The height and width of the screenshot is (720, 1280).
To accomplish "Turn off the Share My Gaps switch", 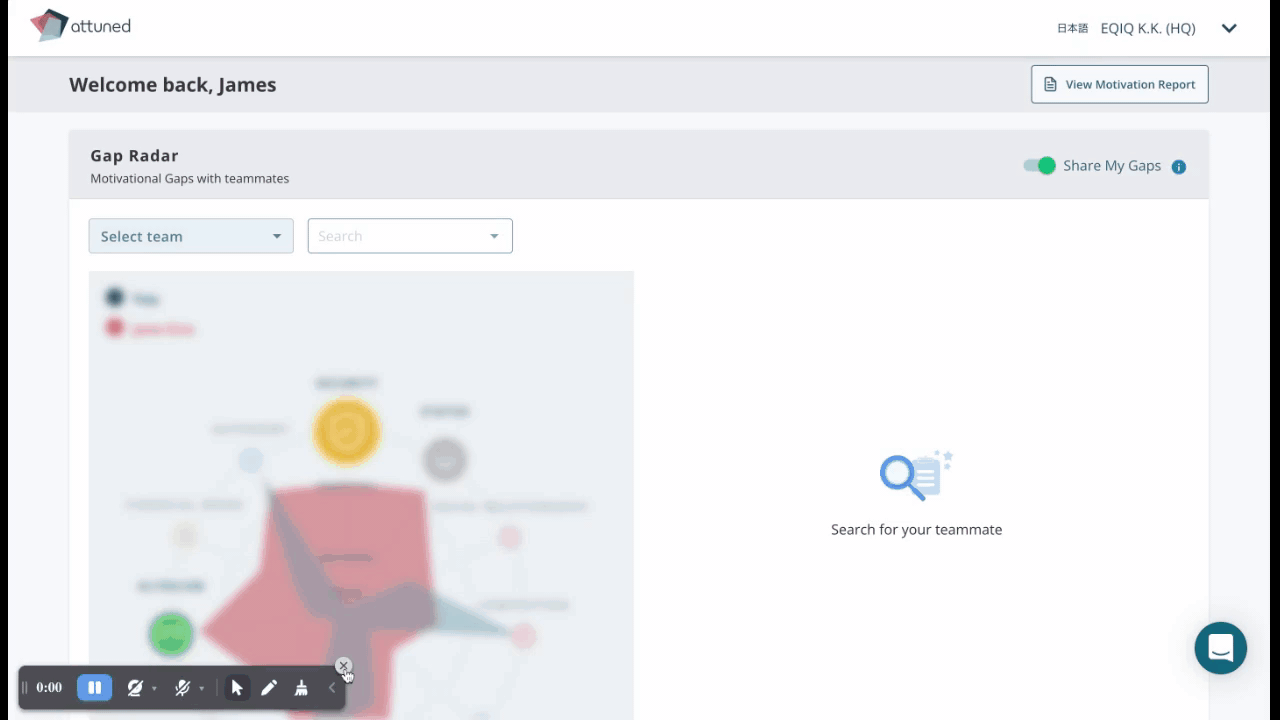I will [1039, 166].
